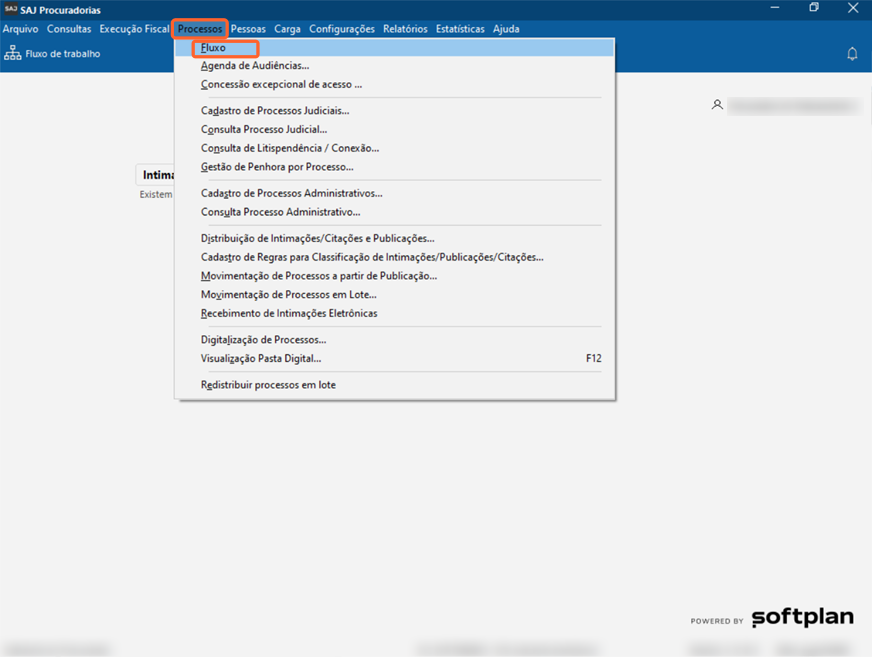Screen dimensions: 872x657
Task: Click the SAJ application logo icon
Action: pos(10,9)
